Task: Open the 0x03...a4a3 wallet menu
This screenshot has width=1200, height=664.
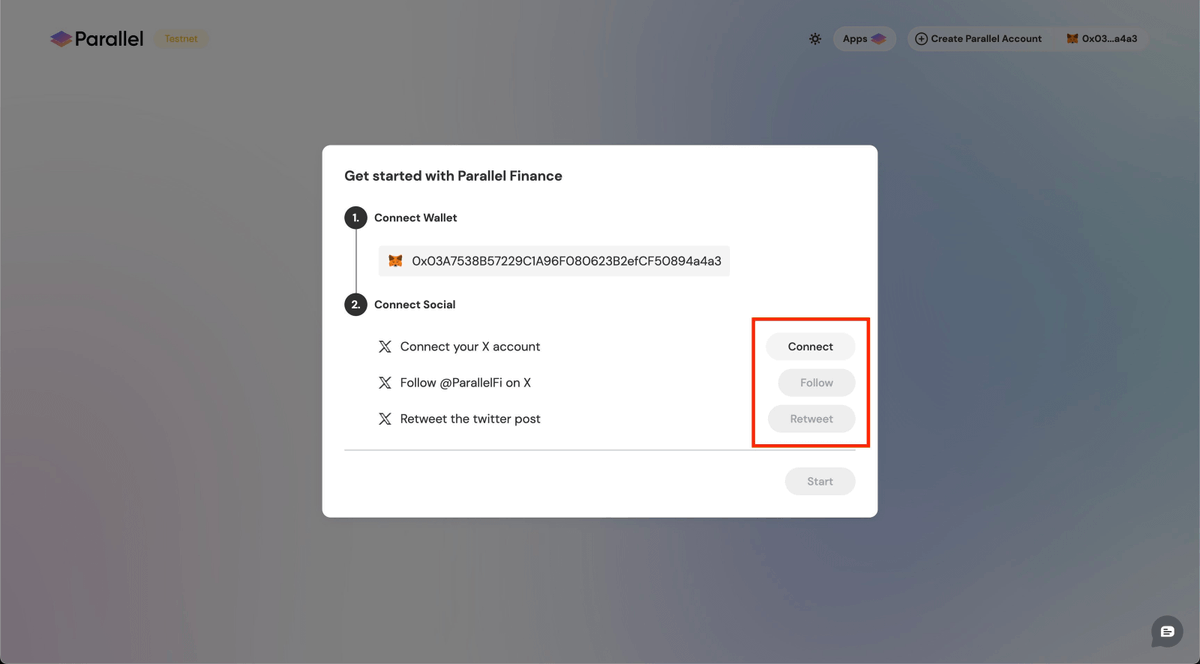Action: (x=1101, y=39)
